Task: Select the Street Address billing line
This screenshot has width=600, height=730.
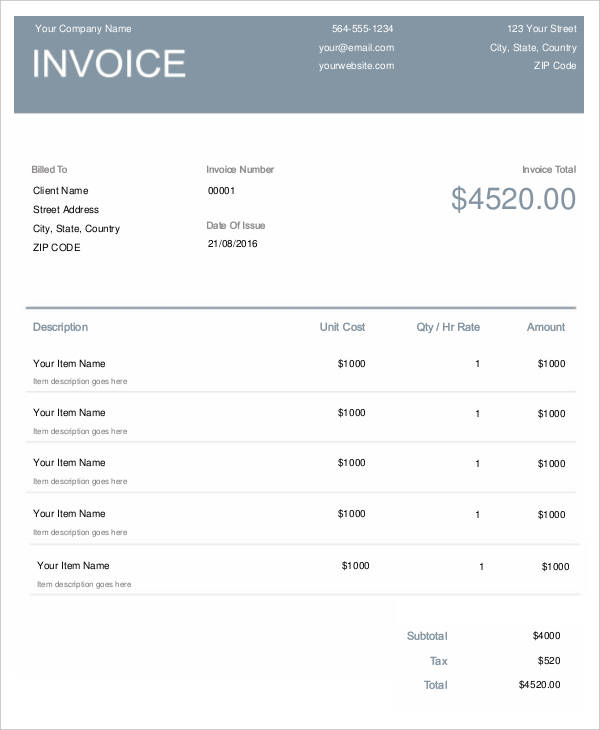Action: pos(66,209)
